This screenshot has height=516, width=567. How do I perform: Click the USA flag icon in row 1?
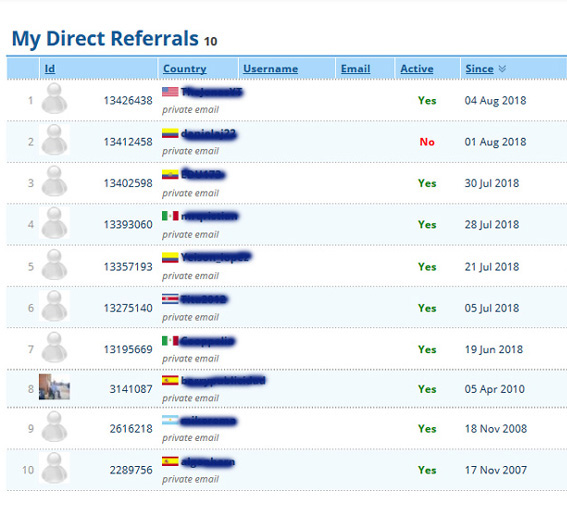pyautogui.click(x=170, y=92)
